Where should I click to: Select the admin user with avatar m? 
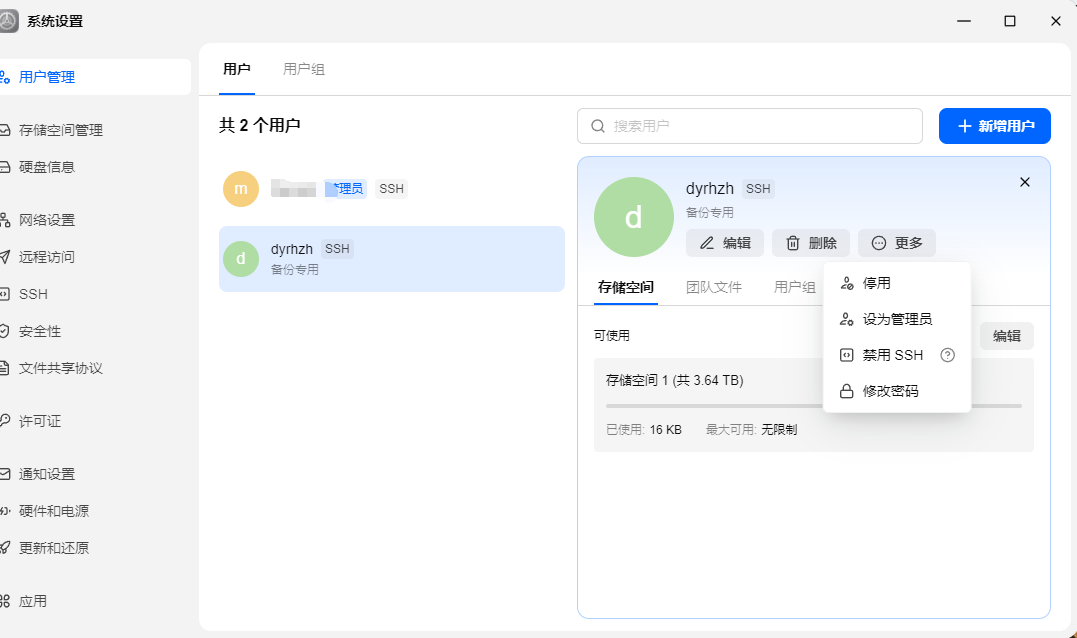pyautogui.click(x=392, y=189)
